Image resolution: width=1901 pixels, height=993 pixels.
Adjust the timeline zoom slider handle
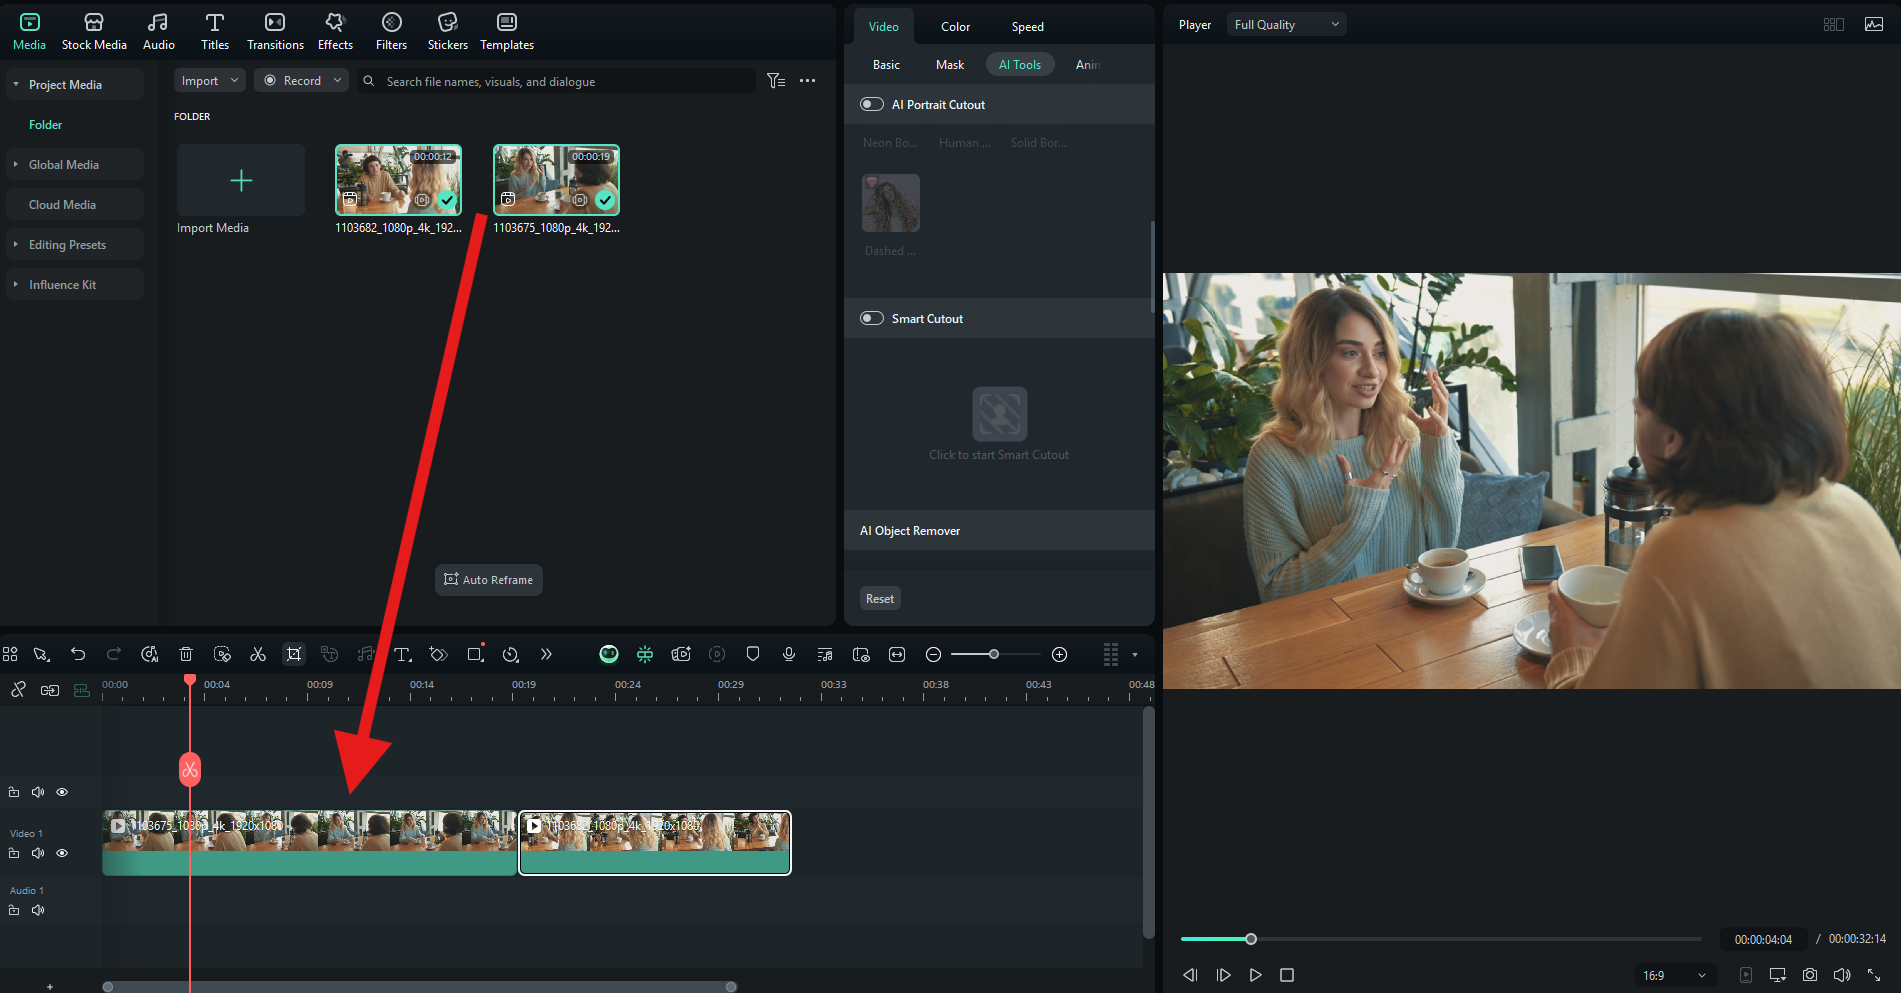pyautogui.click(x=993, y=654)
